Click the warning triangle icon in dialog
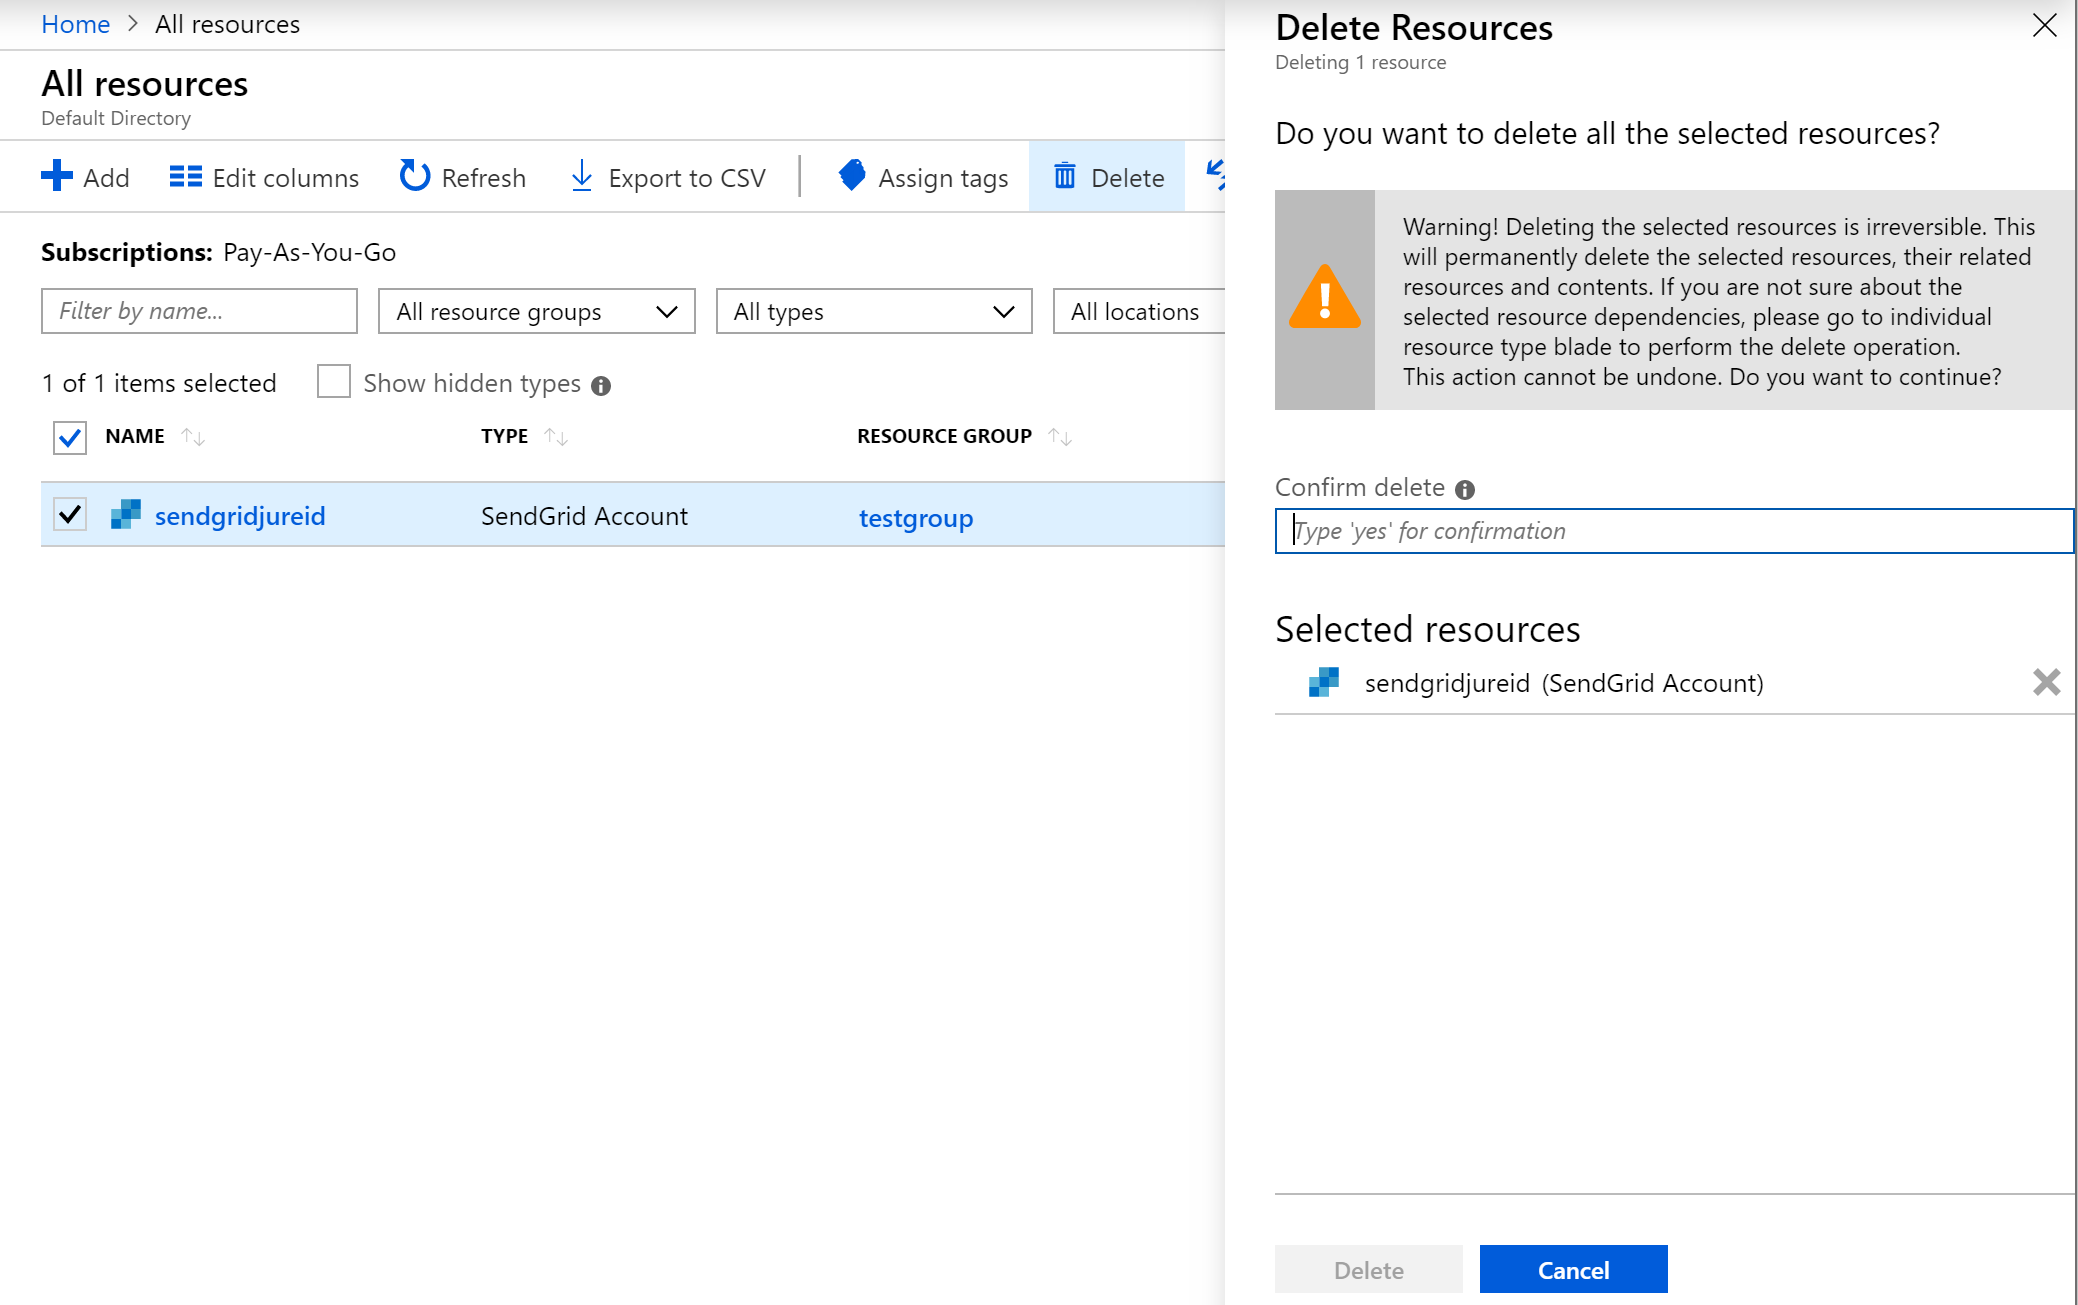This screenshot has width=2078, height=1305. 1325,302
